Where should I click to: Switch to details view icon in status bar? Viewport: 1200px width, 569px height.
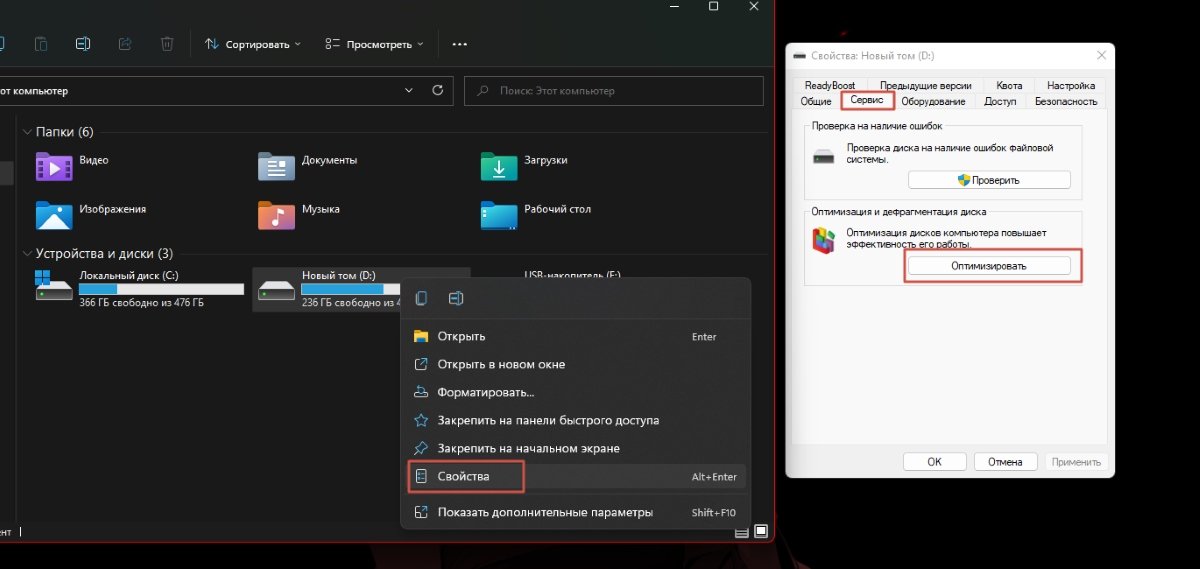pos(741,530)
